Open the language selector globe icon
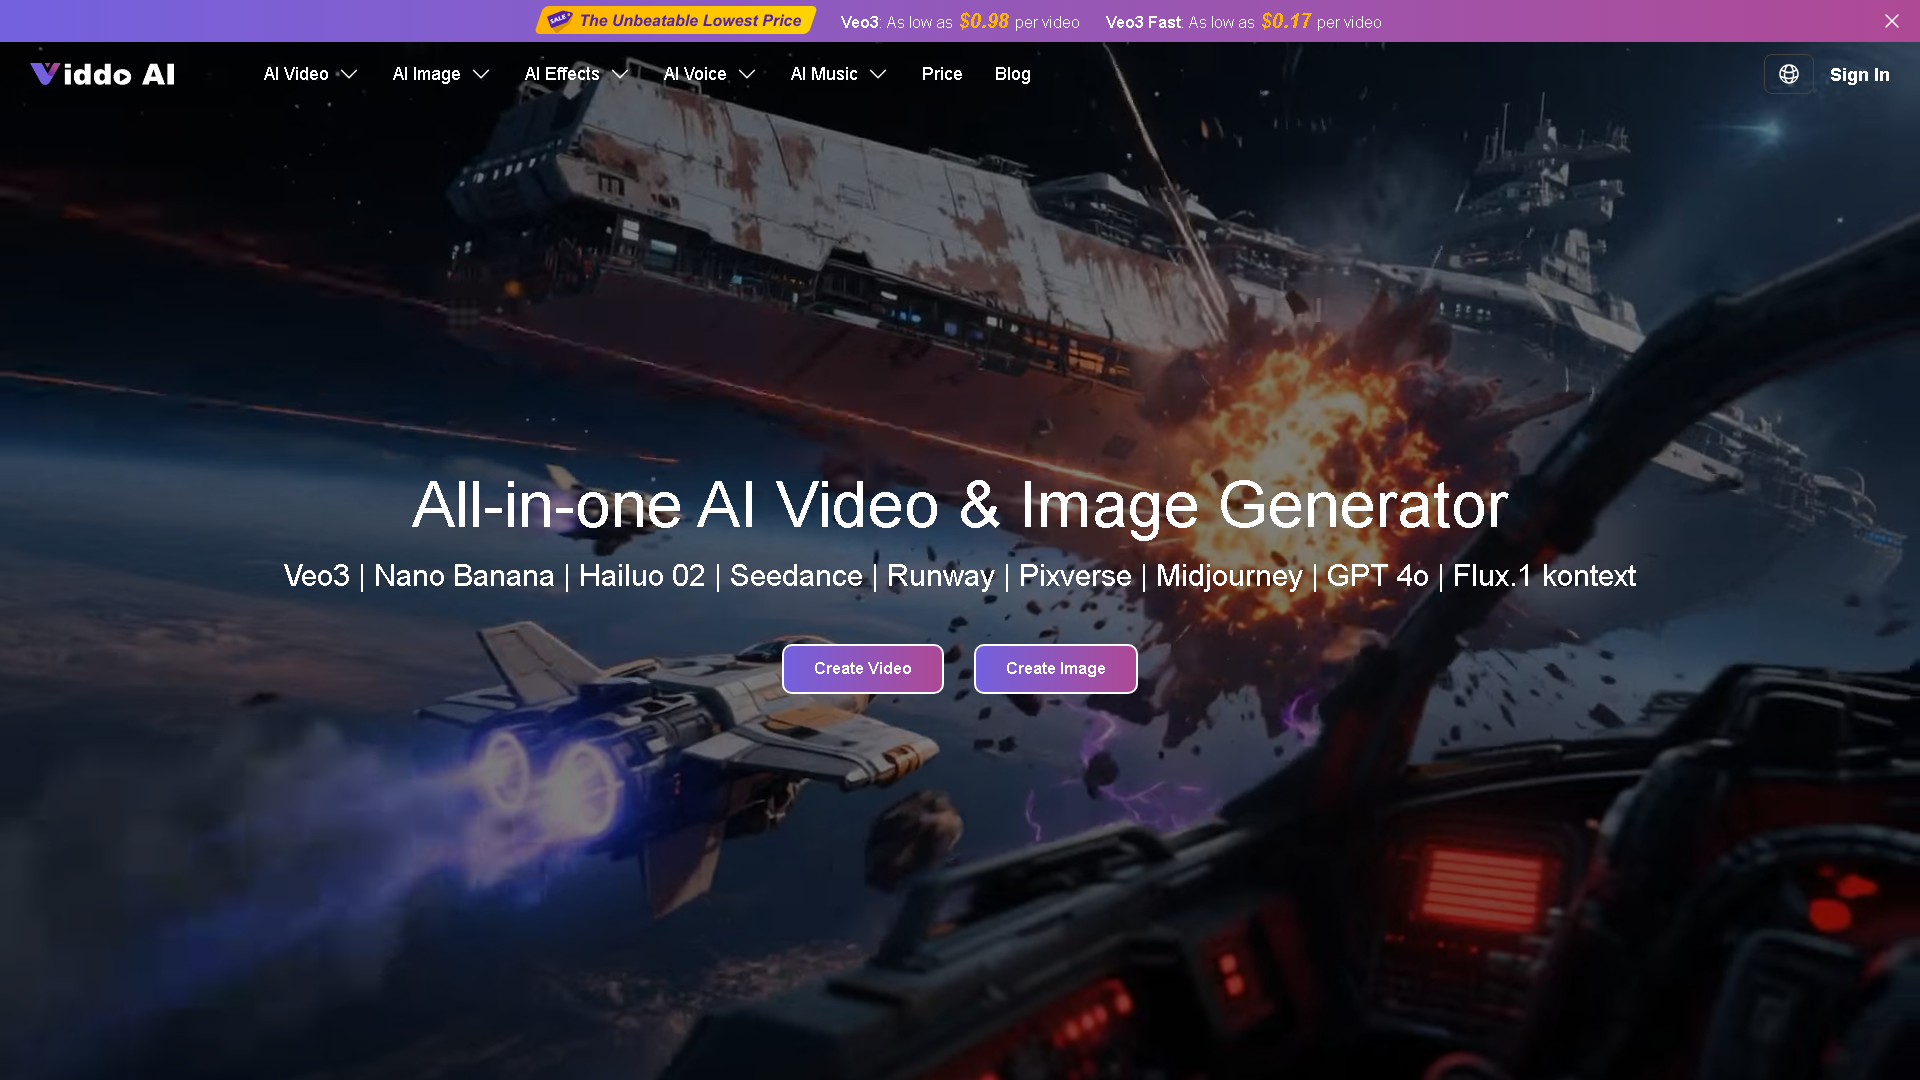Viewport: 1920px width, 1080px height. coord(1789,73)
